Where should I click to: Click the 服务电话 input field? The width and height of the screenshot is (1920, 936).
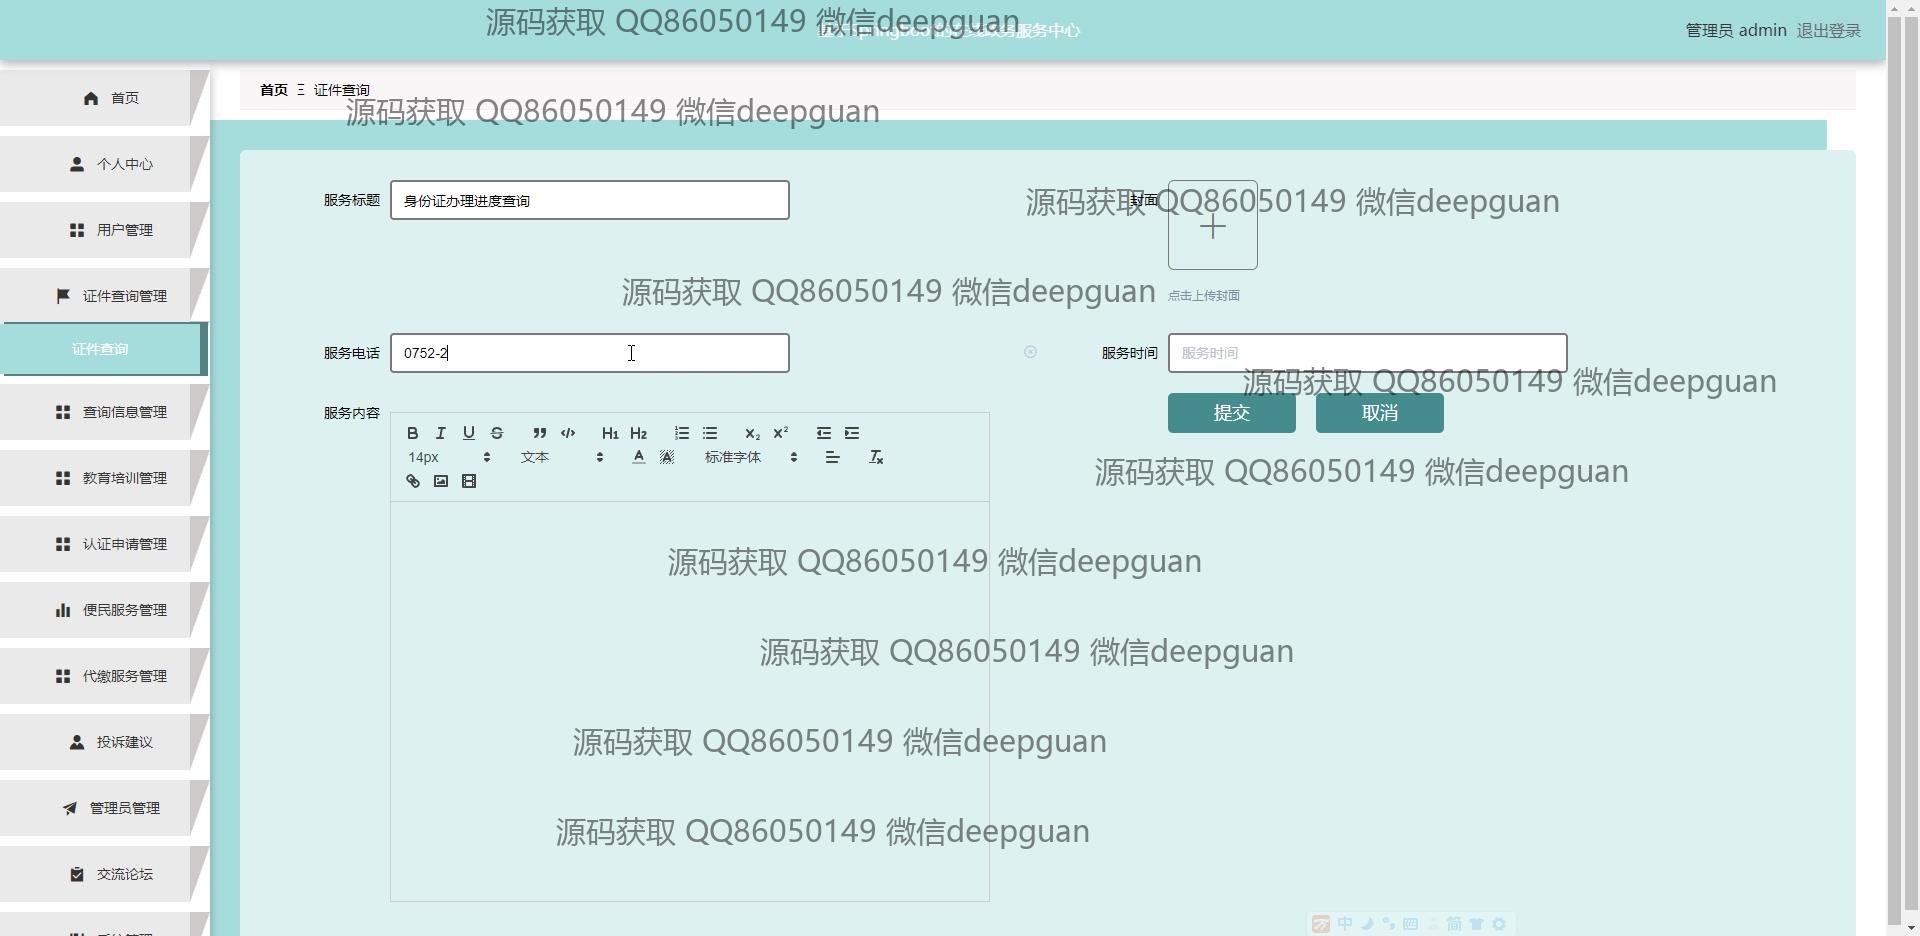590,353
